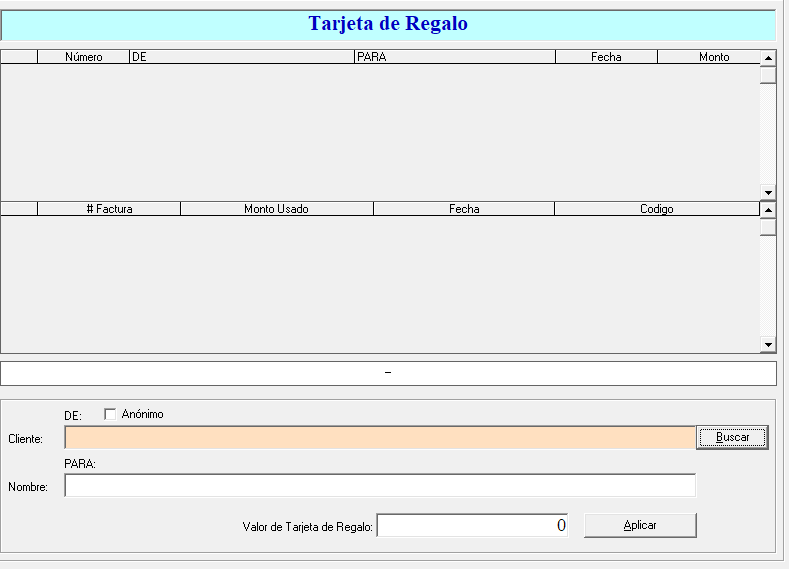Select the Valor de Tarjeta de Regalo field
789x569 pixels.
click(x=472, y=526)
